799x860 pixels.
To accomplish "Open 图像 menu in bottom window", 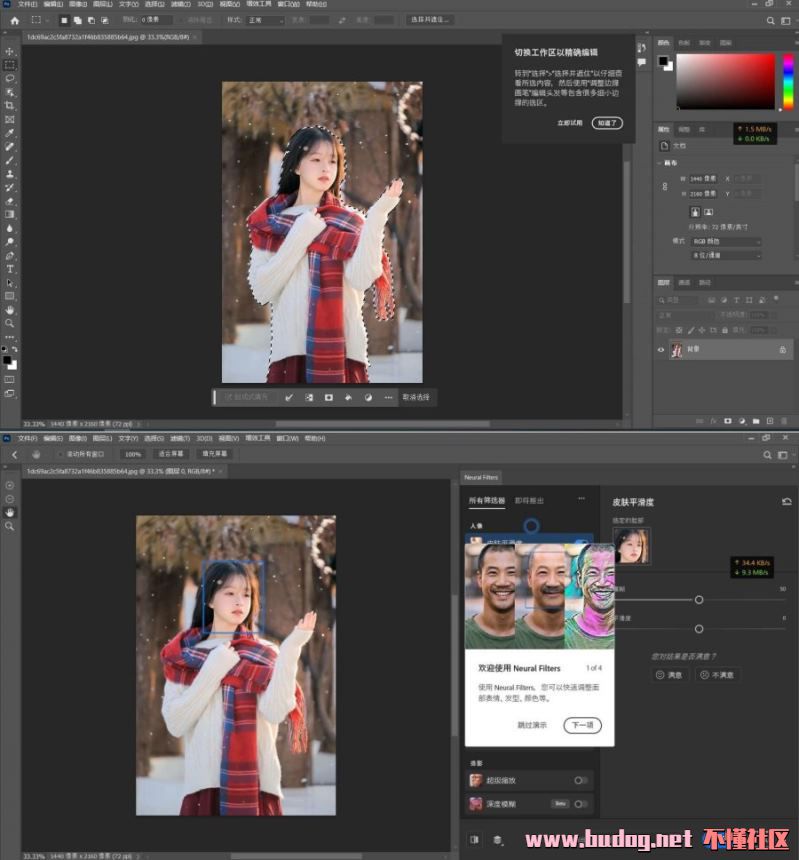I will [x=78, y=439].
